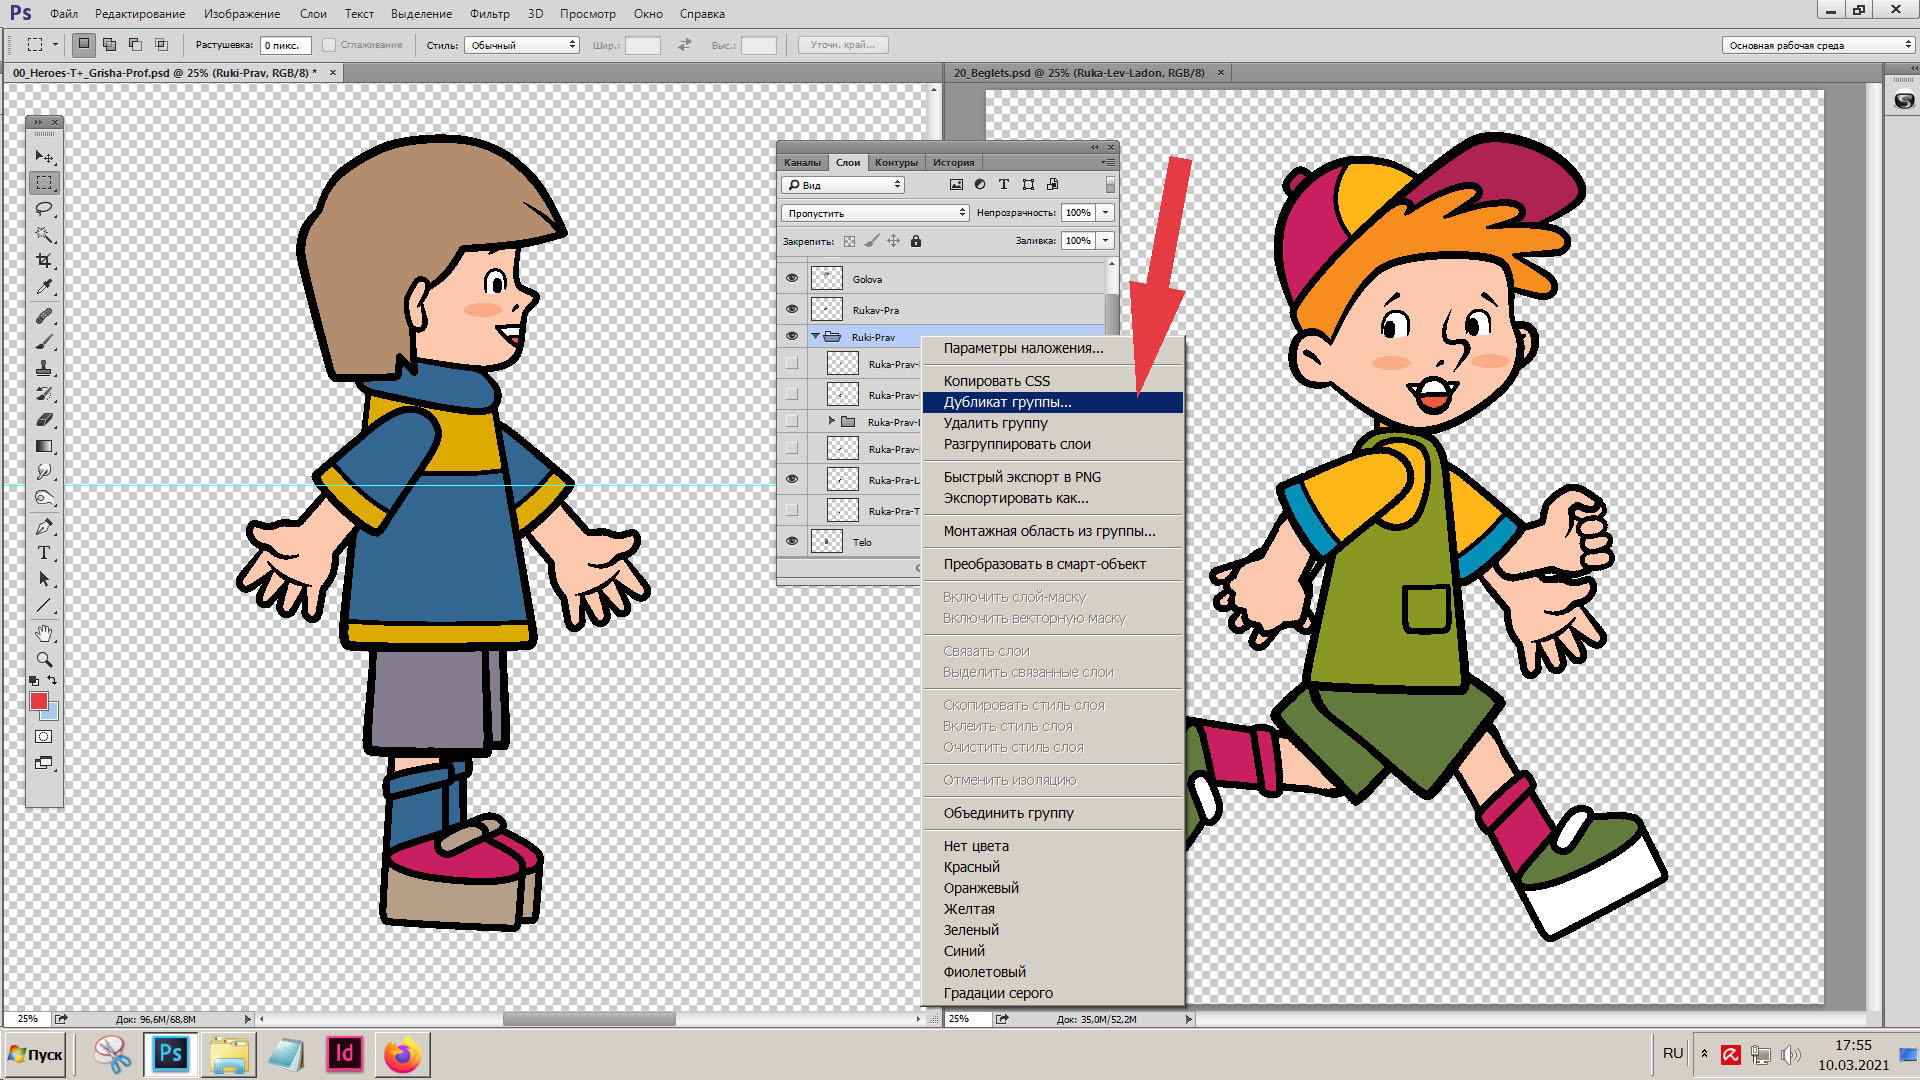The width and height of the screenshot is (1920, 1080).
Task: Select the Crop tool
Action: pyautogui.click(x=44, y=261)
